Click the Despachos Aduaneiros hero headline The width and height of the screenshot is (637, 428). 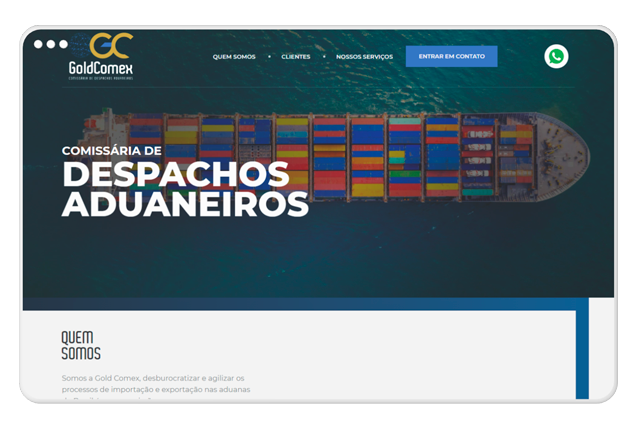(x=185, y=189)
